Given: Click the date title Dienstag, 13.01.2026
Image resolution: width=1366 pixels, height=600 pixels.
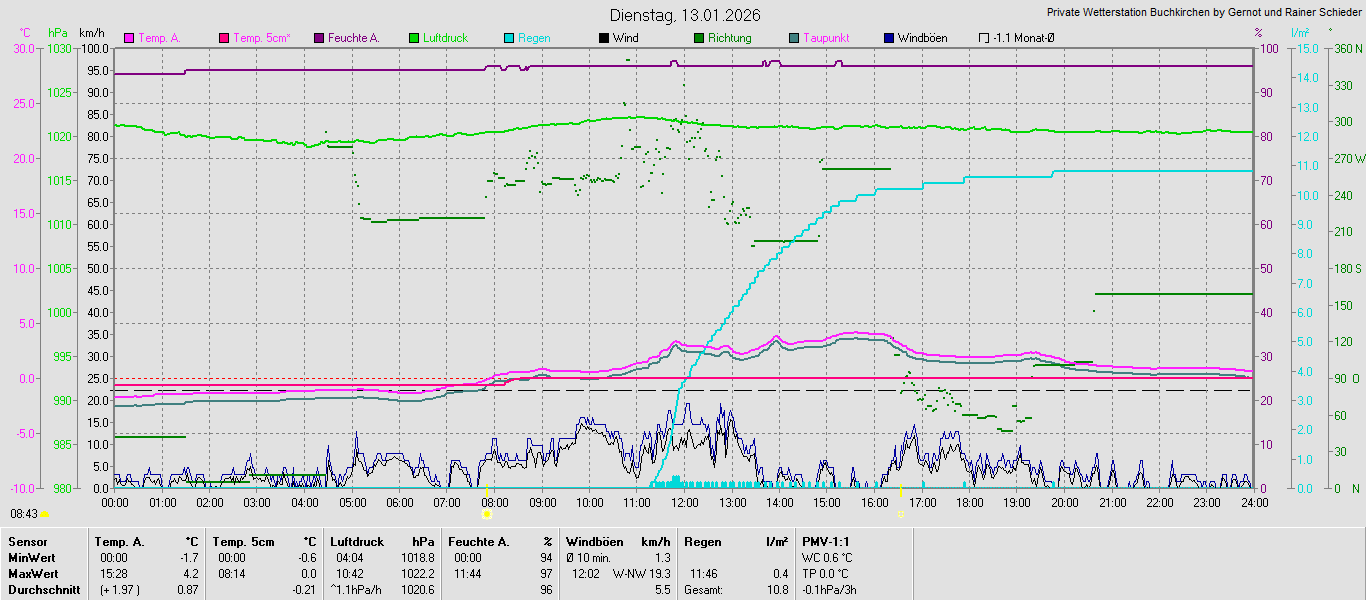Looking at the screenshot, I should point(685,15).
